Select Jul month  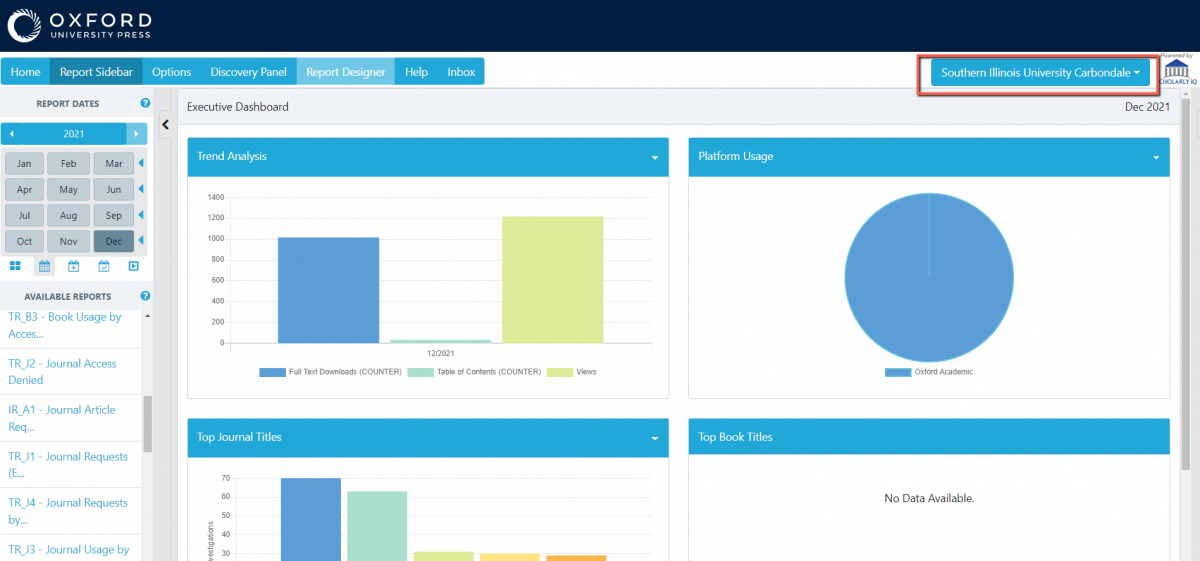(x=24, y=215)
